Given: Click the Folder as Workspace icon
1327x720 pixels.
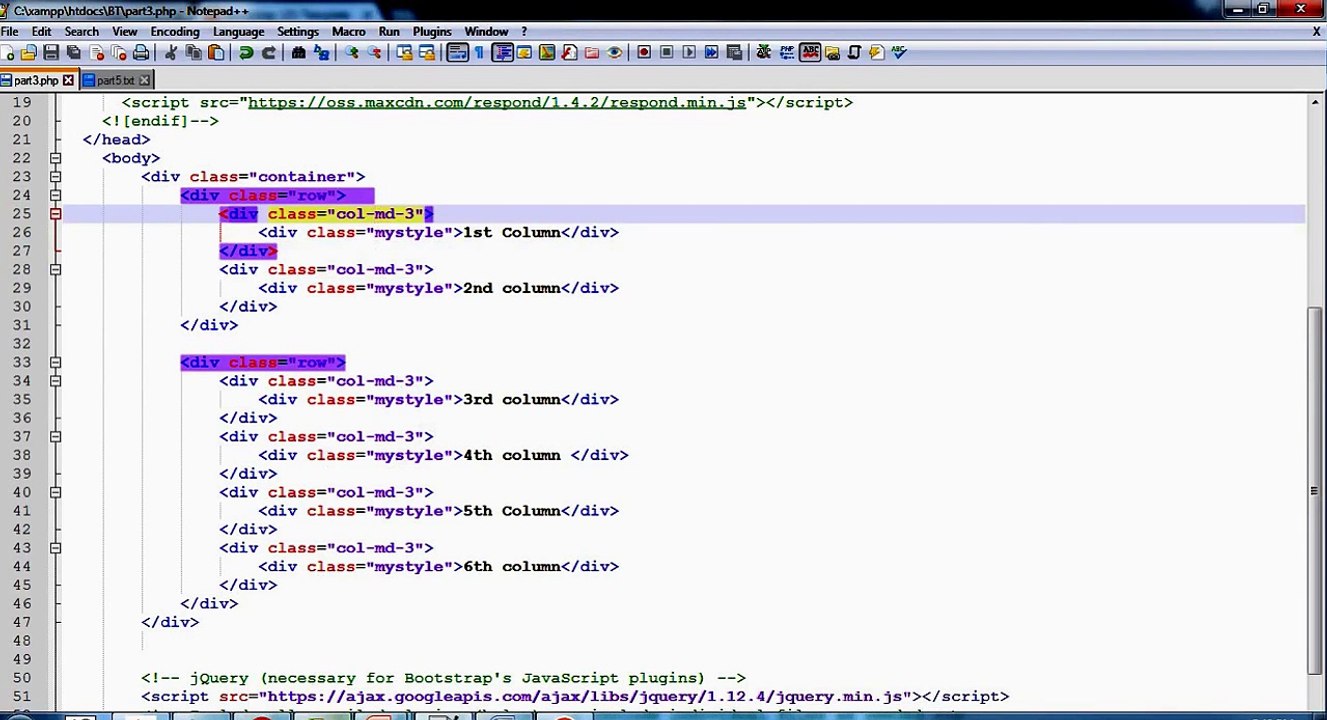Looking at the screenshot, I should pyautogui.click(x=592, y=52).
